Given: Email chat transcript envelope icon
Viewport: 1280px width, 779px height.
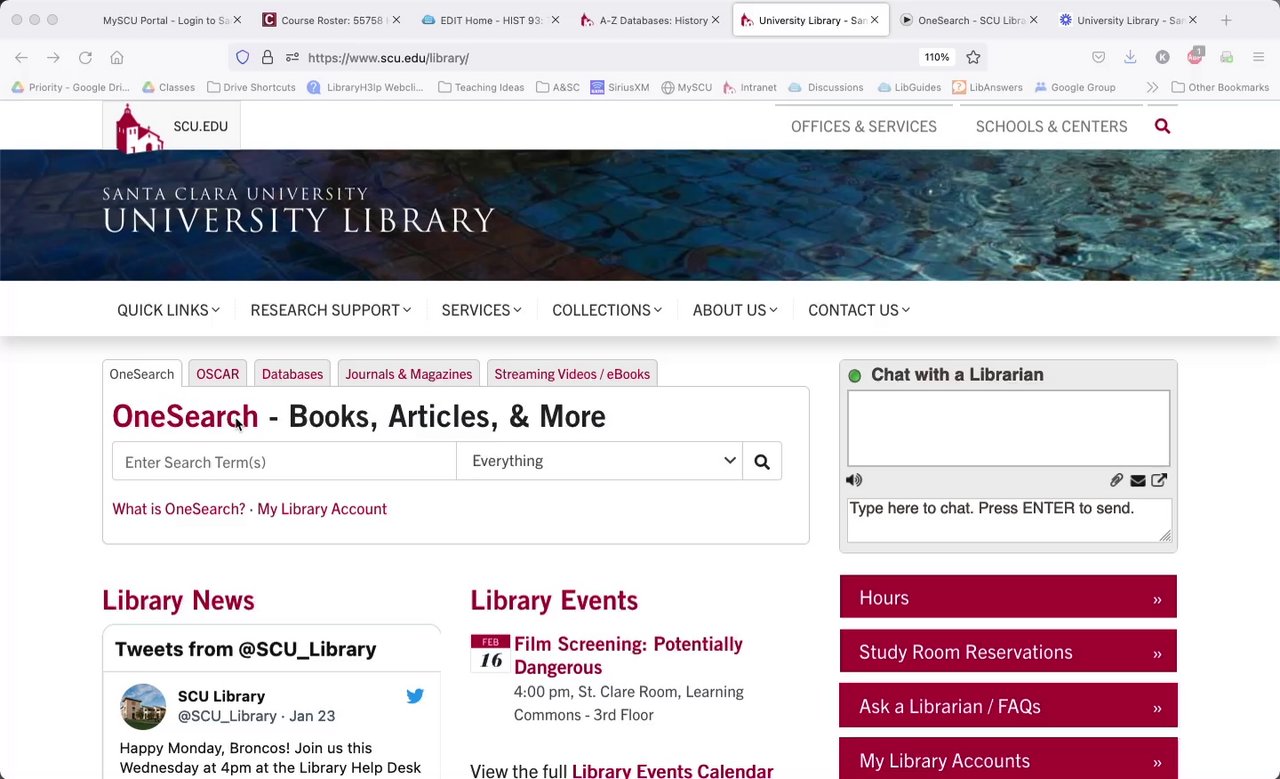Looking at the screenshot, I should coord(1138,481).
